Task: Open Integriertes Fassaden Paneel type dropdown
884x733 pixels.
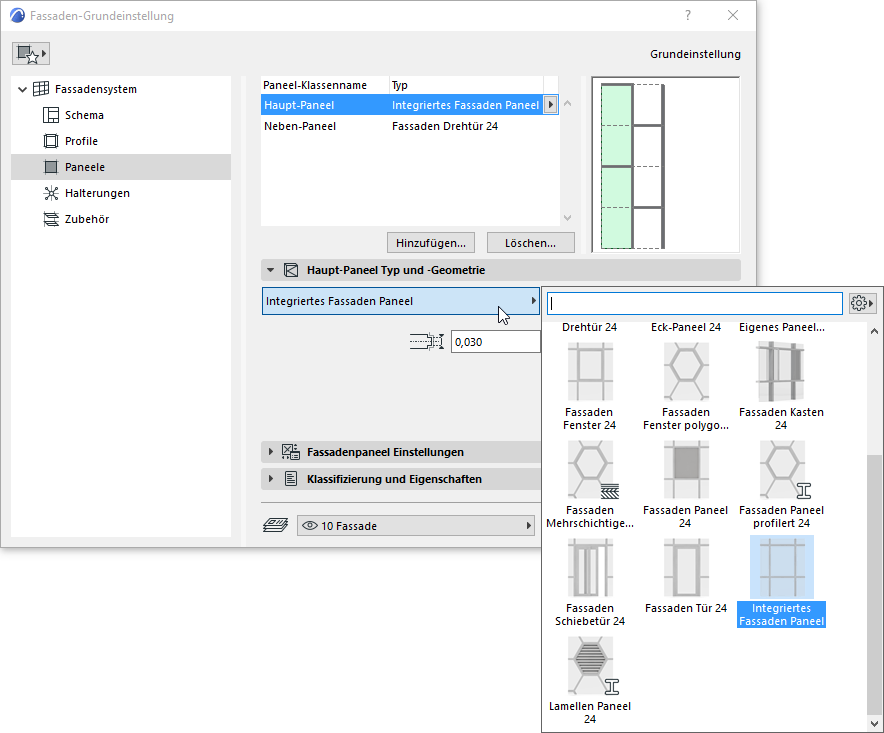Action: coord(401,301)
